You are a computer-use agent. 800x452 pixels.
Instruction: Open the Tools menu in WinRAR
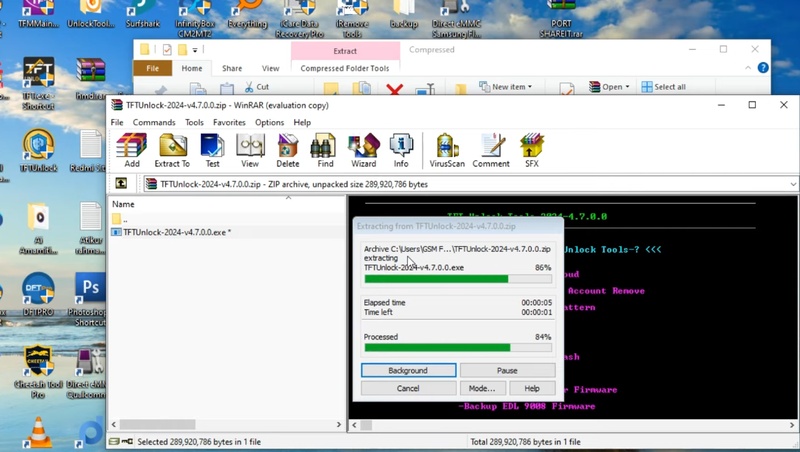tap(194, 122)
